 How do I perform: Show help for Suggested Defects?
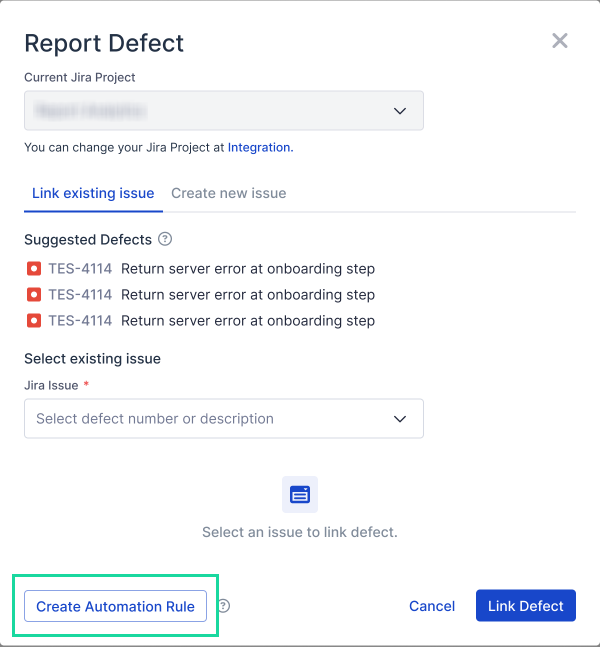165,240
